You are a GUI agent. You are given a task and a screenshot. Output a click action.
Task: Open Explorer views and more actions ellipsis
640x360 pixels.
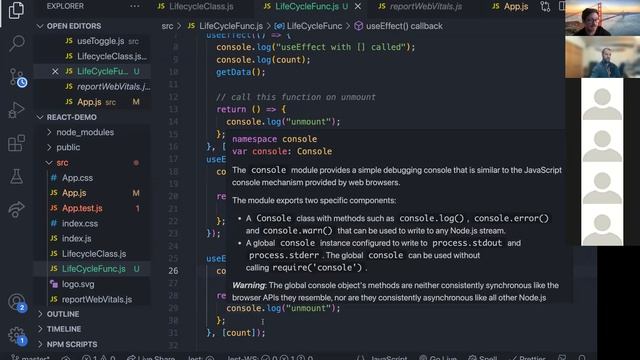[135, 6]
